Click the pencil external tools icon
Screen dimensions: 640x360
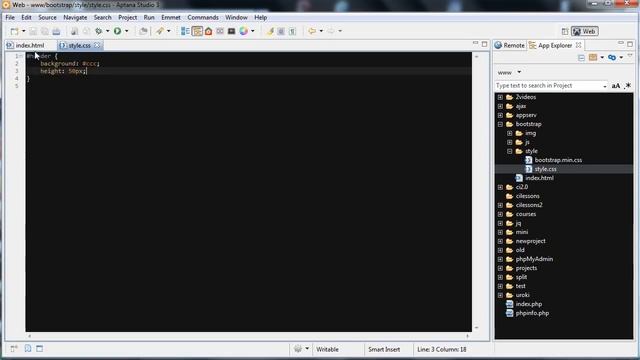160,31
